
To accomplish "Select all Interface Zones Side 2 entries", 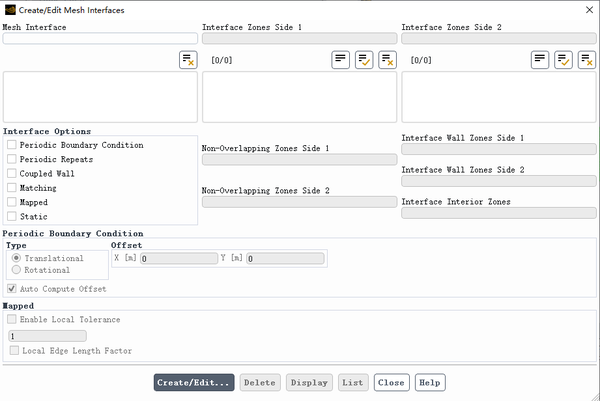I will pyautogui.click(x=564, y=60).
